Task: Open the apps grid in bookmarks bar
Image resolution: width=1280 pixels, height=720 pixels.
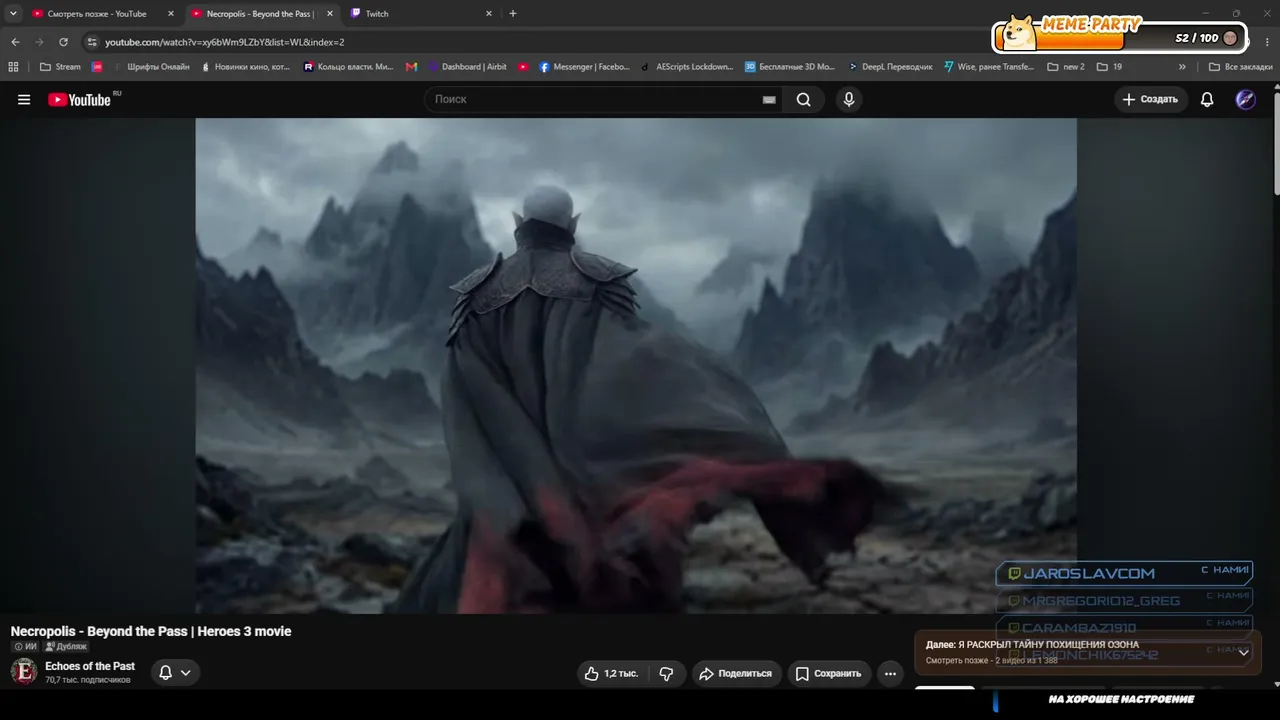Action: click(13, 67)
